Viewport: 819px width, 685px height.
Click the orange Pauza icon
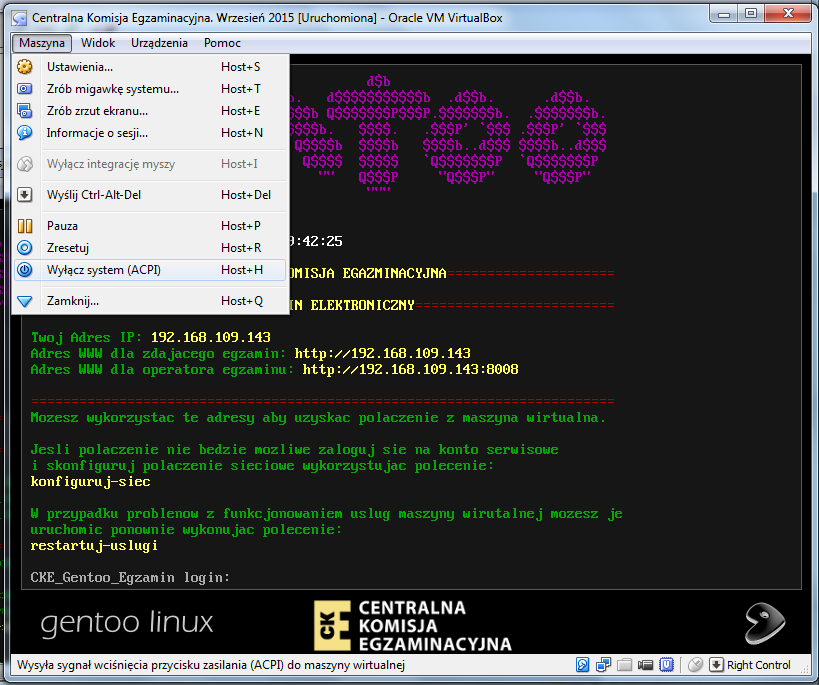(25, 226)
